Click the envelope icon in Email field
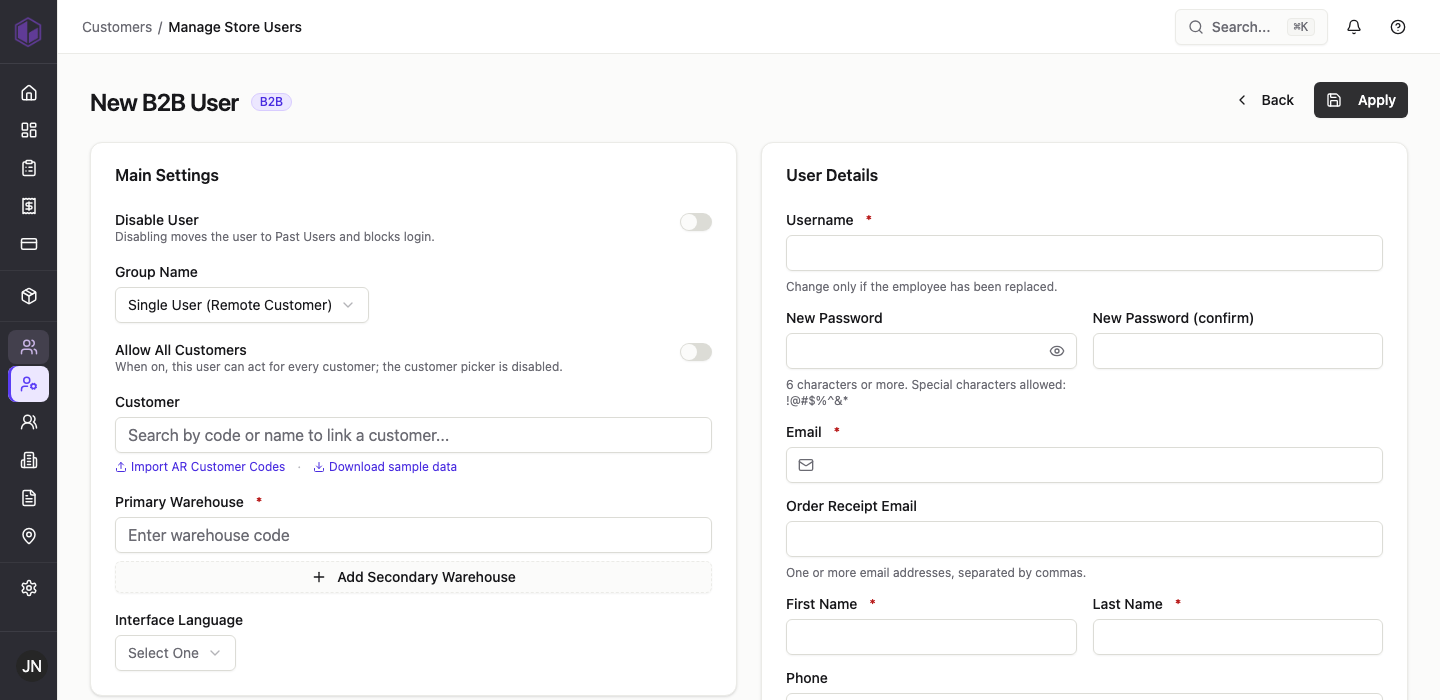This screenshot has height=700, width=1440. [x=806, y=465]
